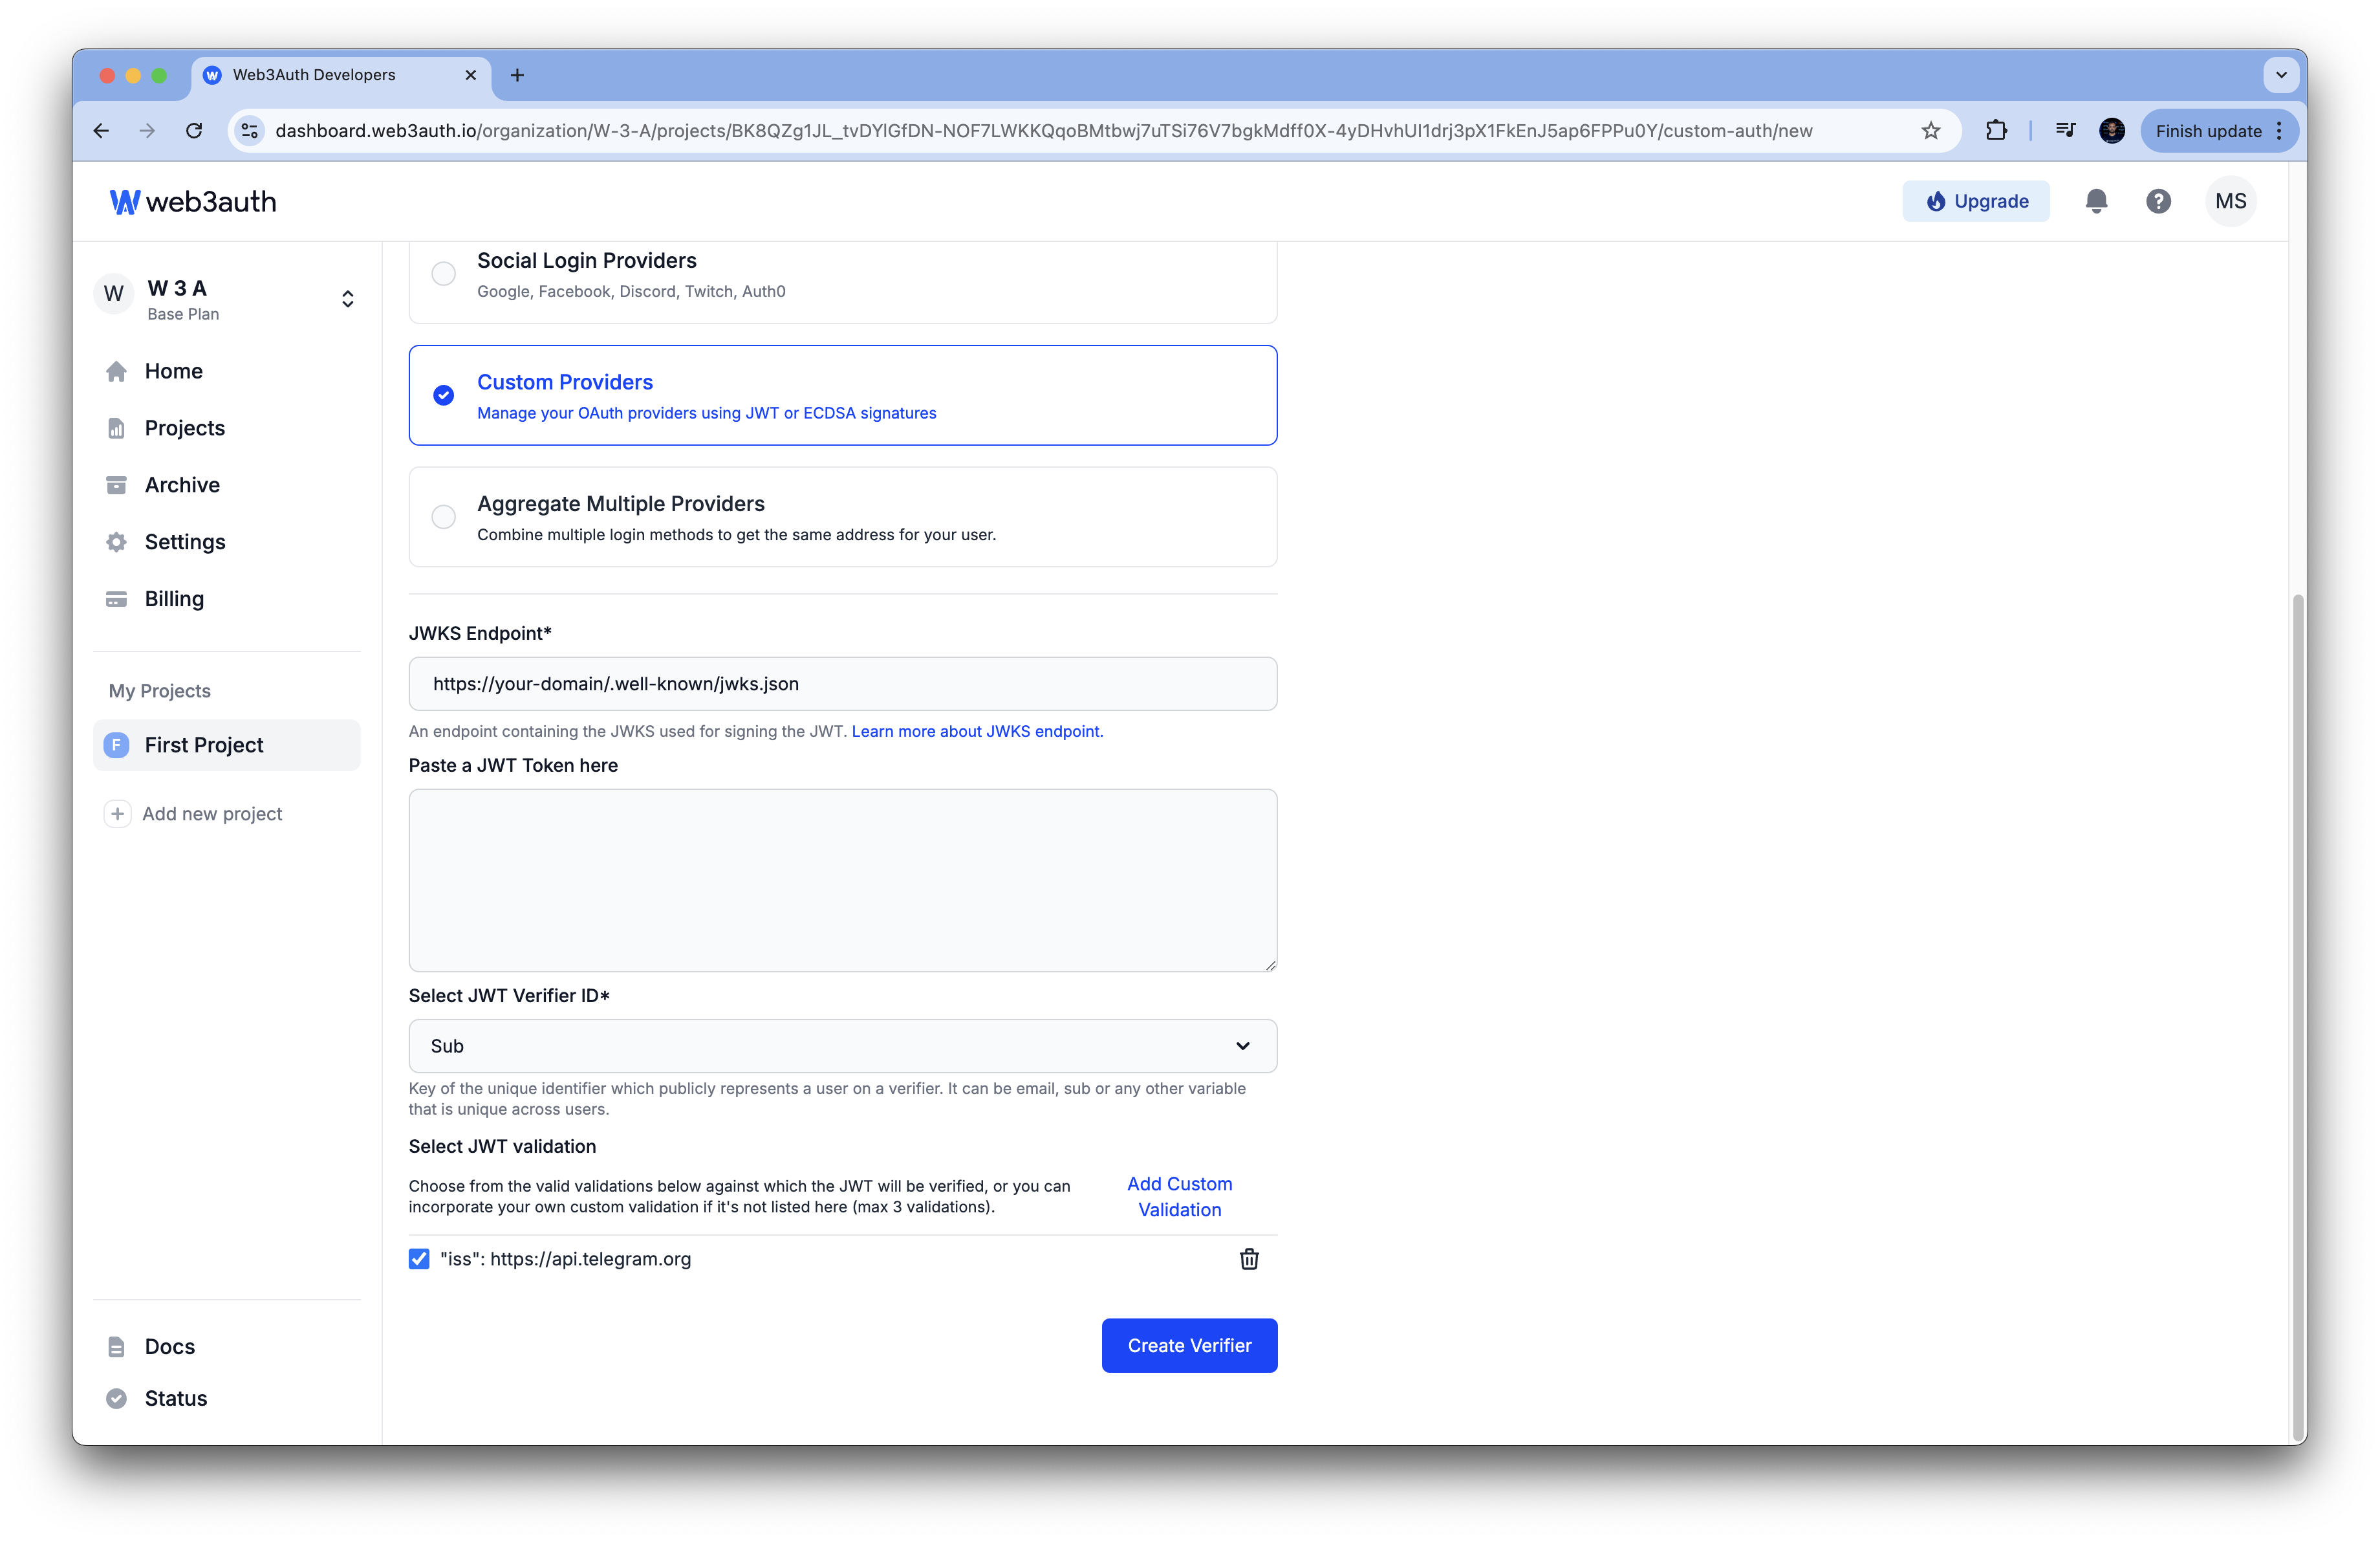Open the media control icon in toolbar
The image size is (2380, 1541).
[2064, 131]
